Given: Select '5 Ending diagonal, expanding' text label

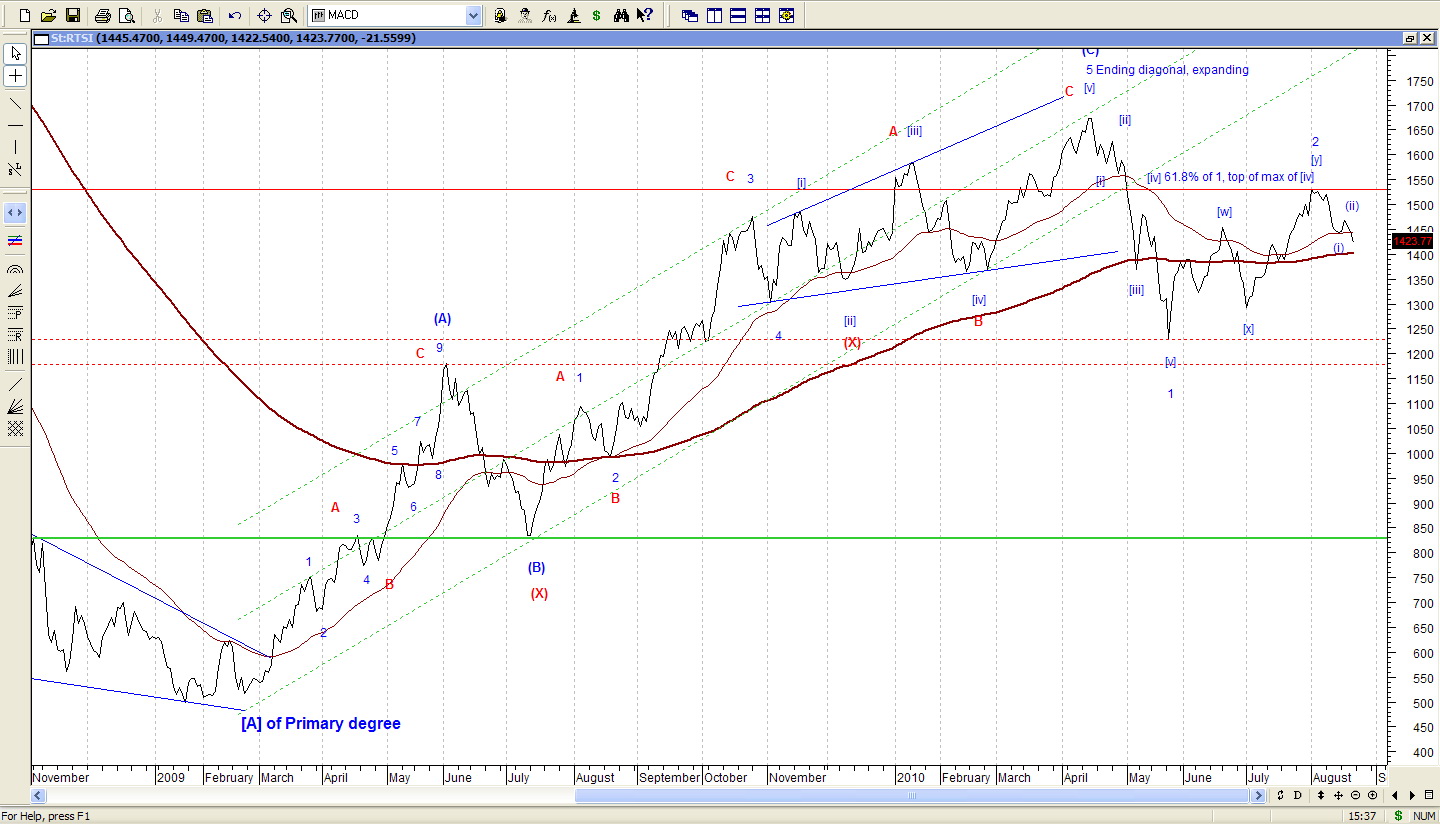Looking at the screenshot, I should coord(1167,70).
